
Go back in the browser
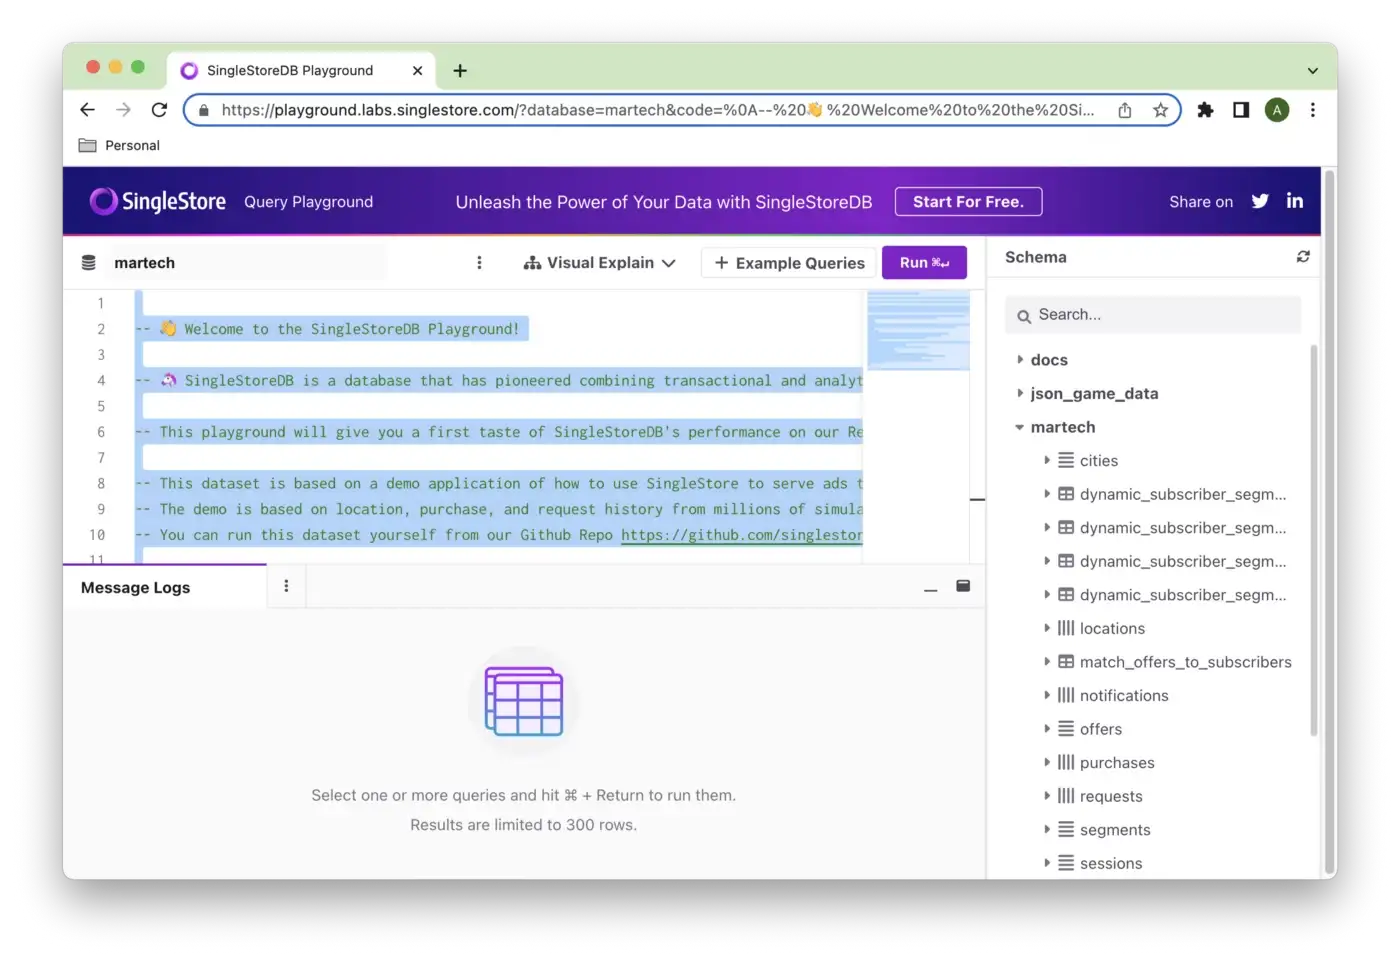pyautogui.click(x=88, y=110)
